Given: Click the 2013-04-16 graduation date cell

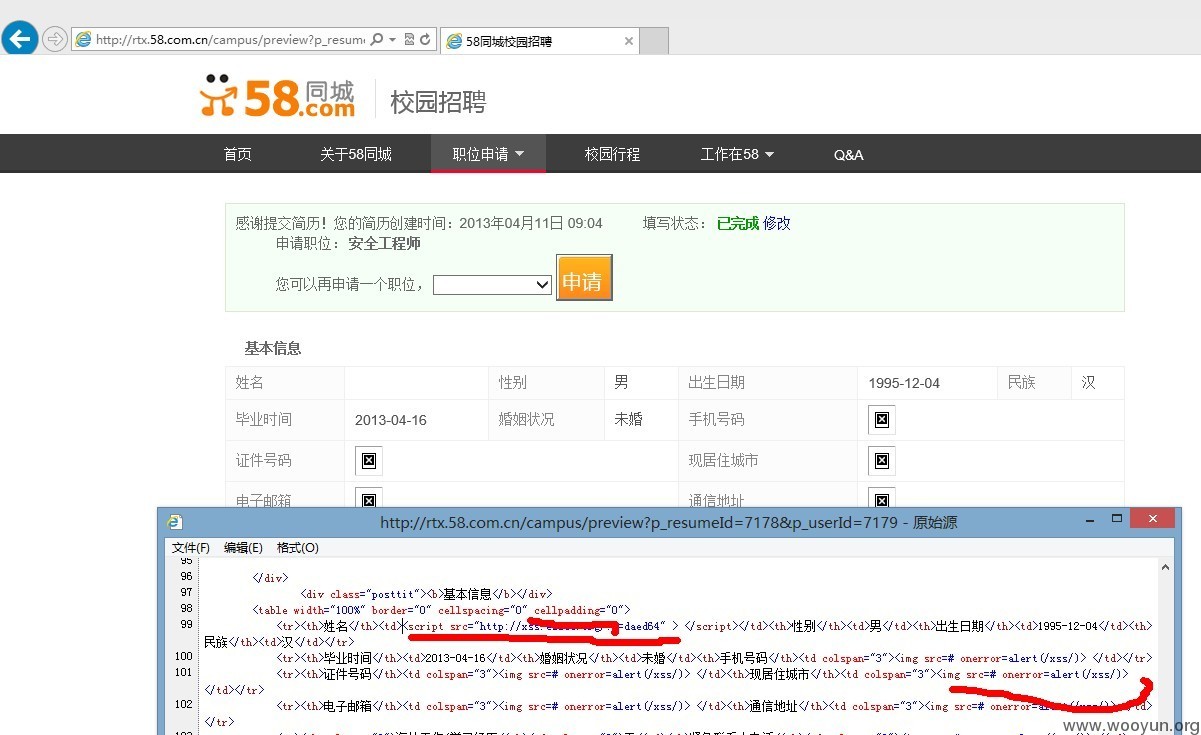Looking at the screenshot, I should point(417,420).
